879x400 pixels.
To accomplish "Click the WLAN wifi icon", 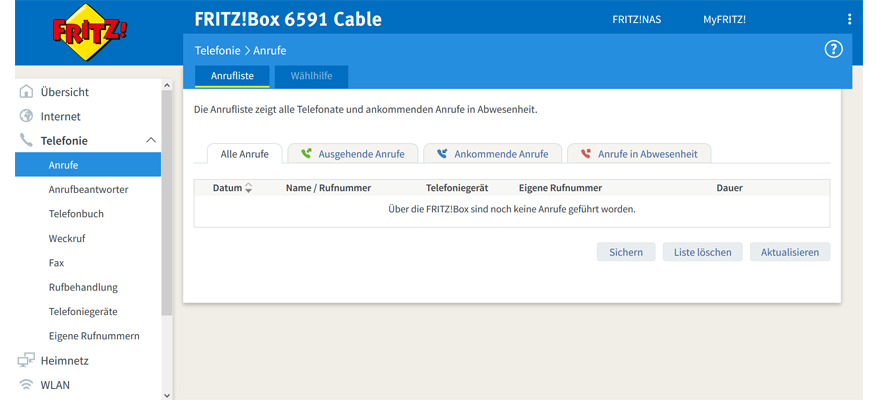I will pos(27,384).
